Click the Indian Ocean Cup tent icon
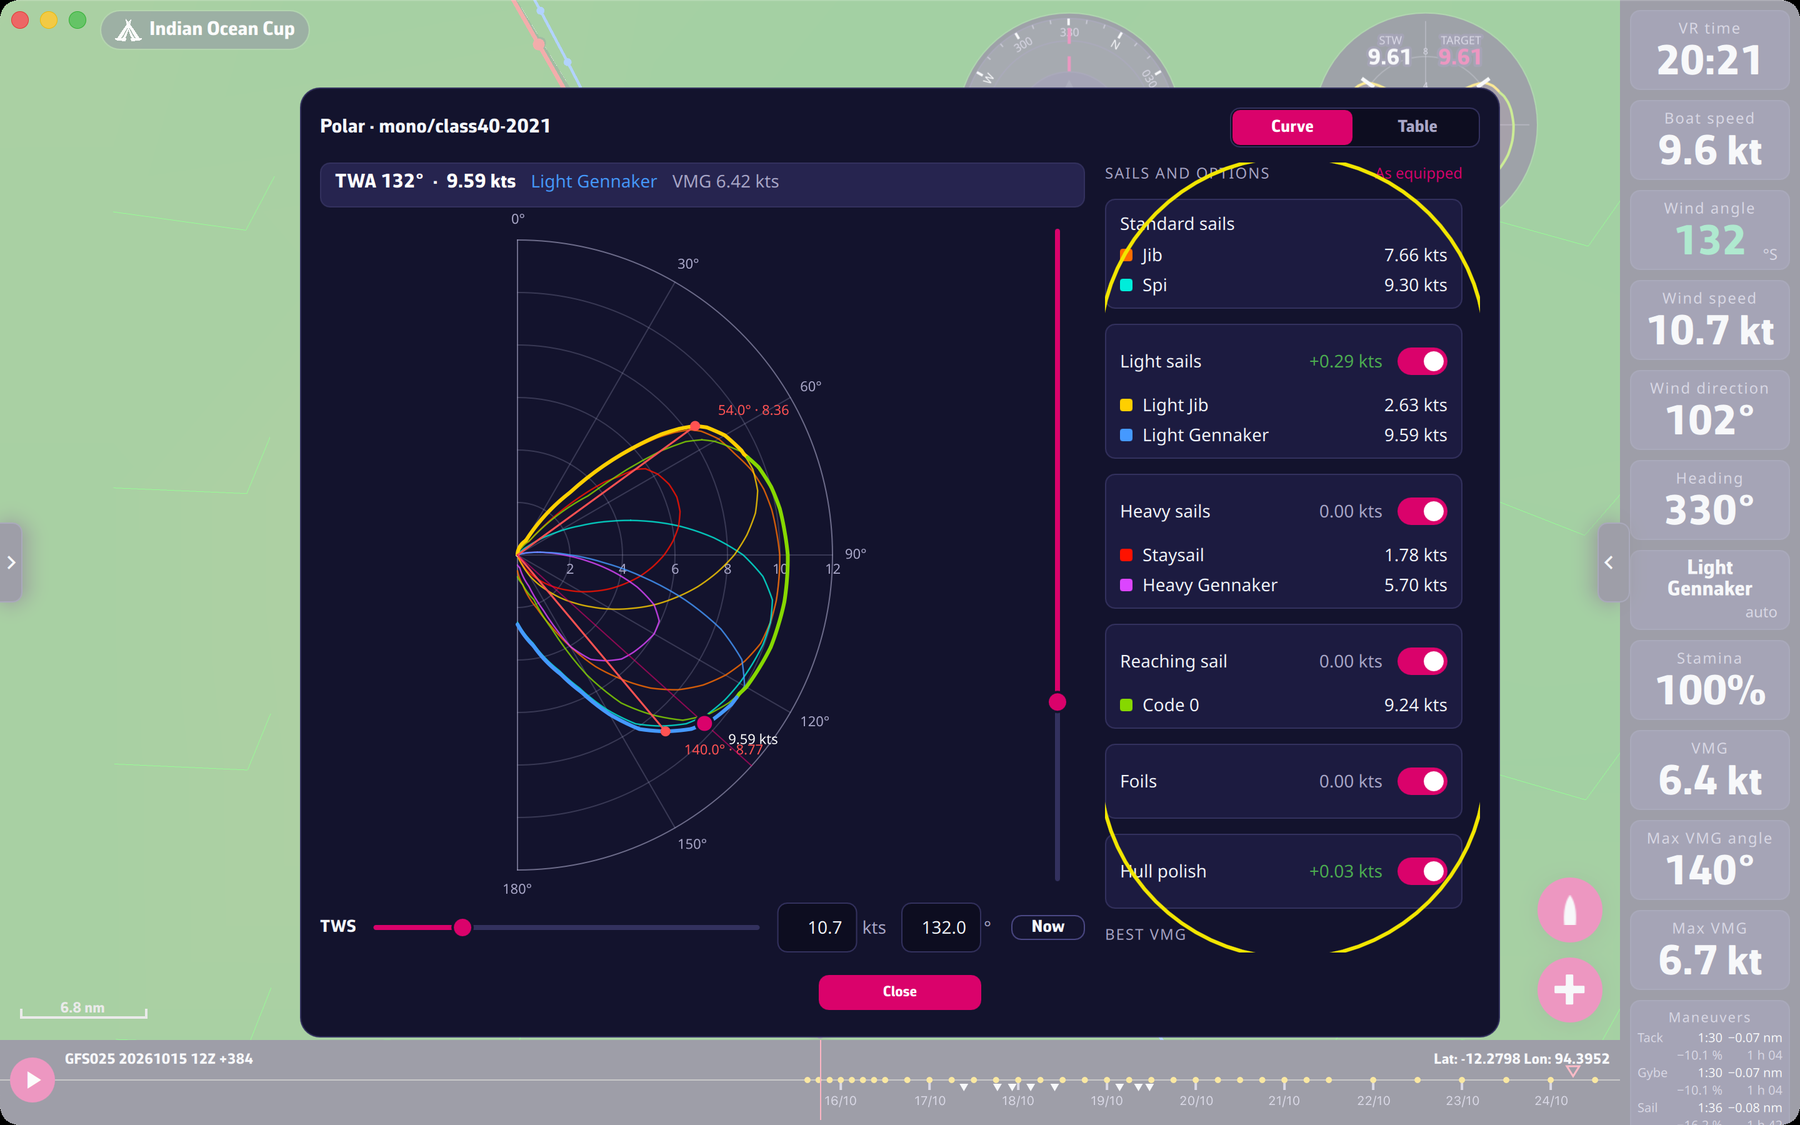 128,30
